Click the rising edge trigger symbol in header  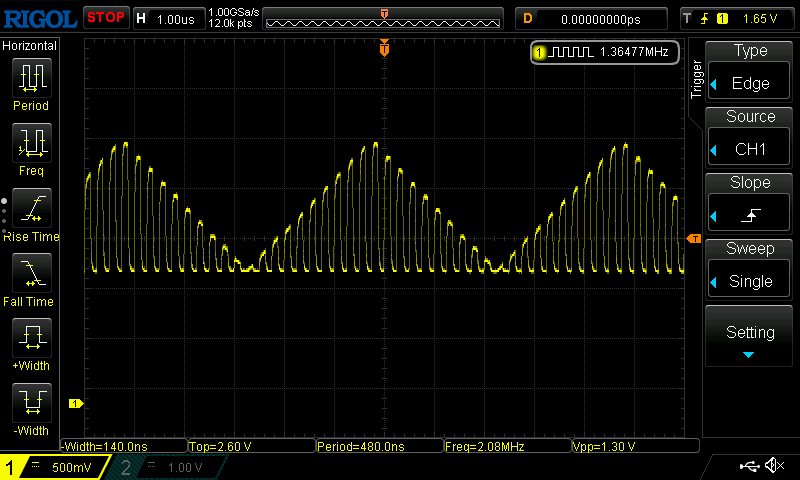pyautogui.click(x=705, y=19)
